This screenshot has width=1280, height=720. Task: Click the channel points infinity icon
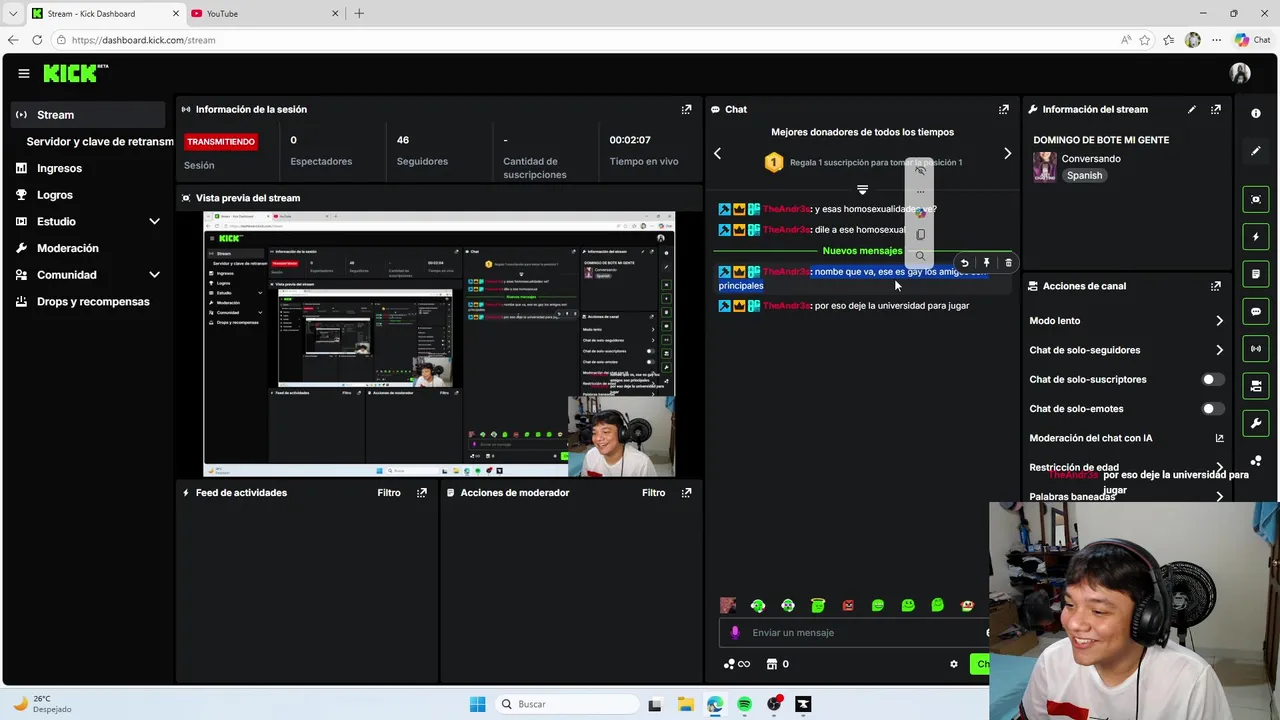(736, 664)
